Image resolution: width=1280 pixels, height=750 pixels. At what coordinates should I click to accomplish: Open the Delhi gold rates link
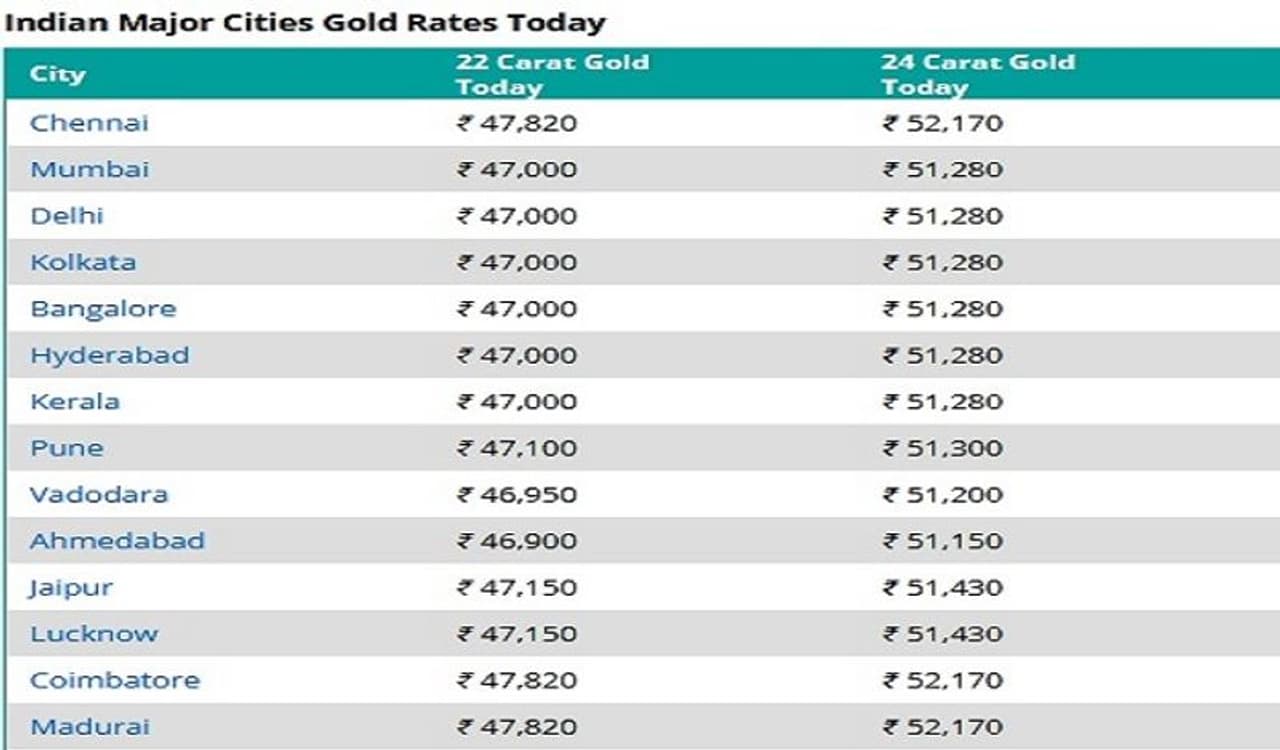pos(67,216)
